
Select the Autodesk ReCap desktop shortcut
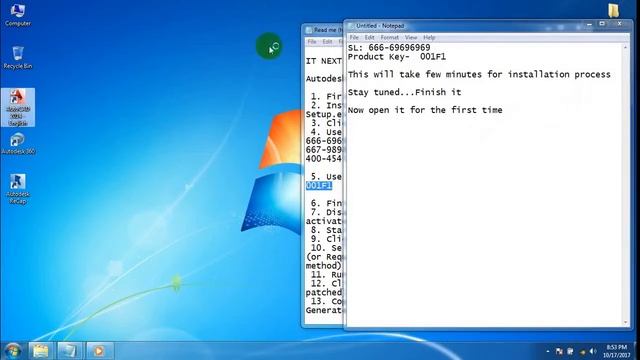(18, 189)
